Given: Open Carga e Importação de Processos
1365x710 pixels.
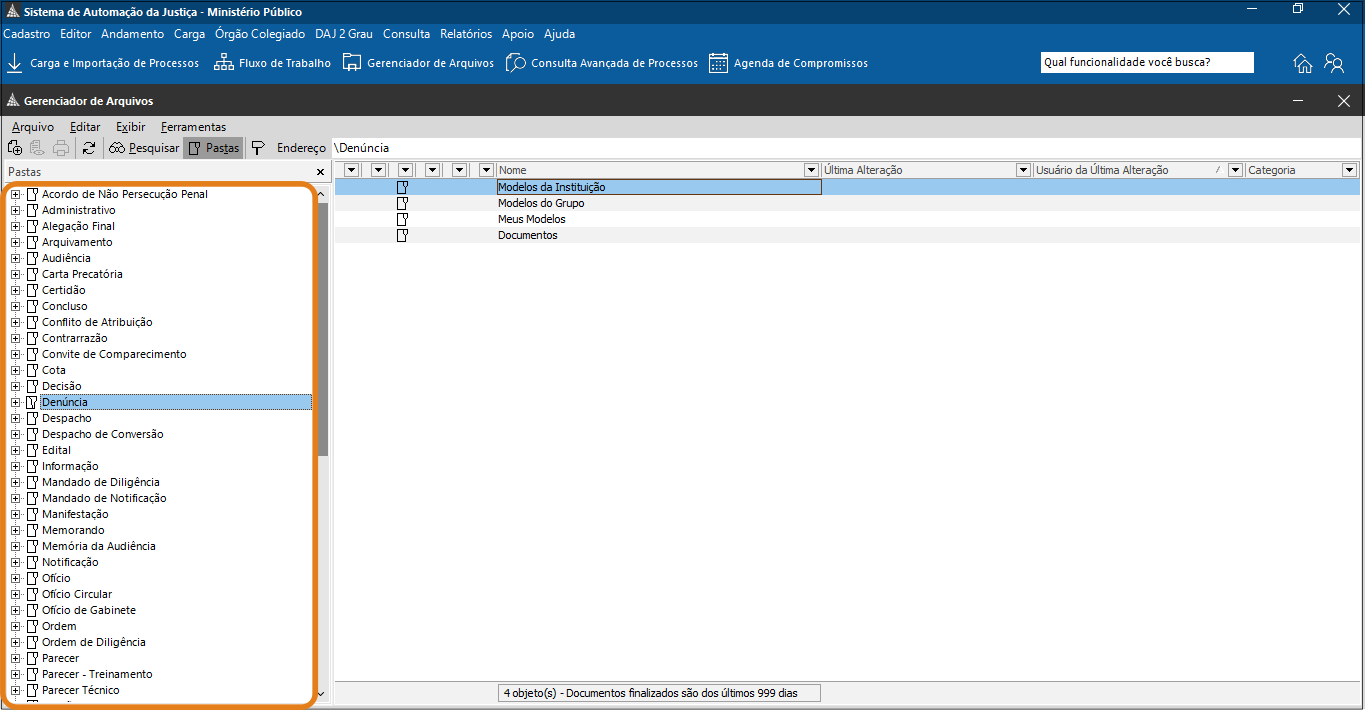Looking at the screenshot, I should (102, 63).
